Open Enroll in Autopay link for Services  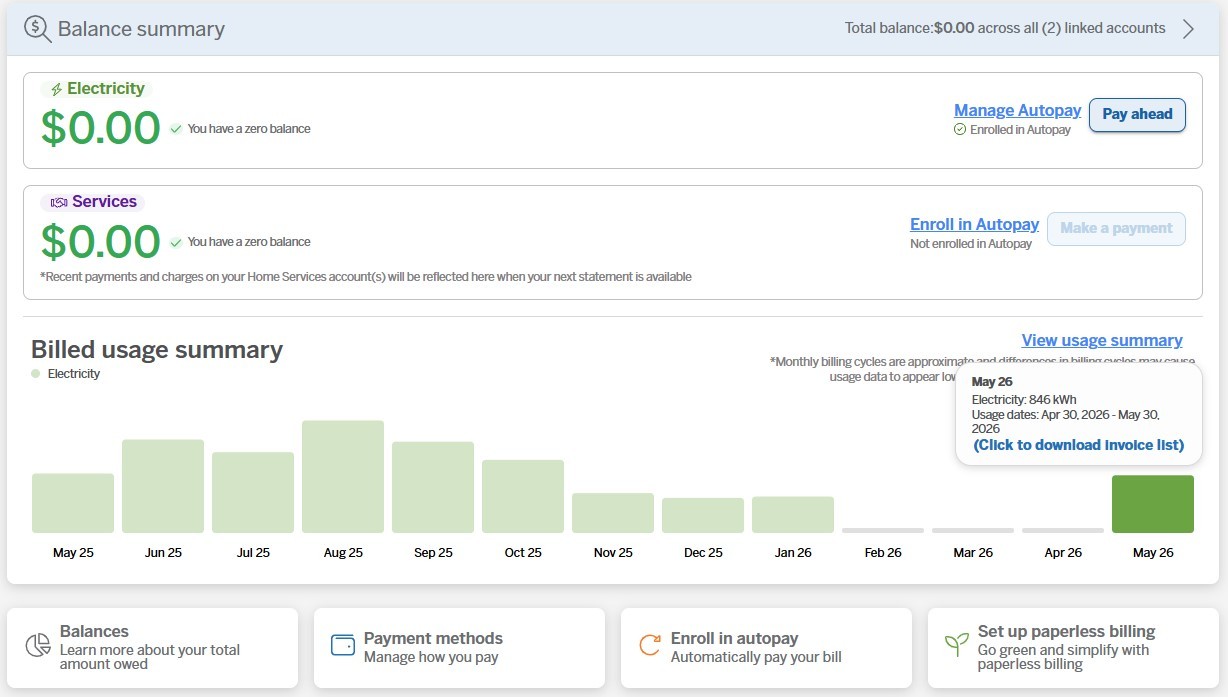tap(974, 224)
